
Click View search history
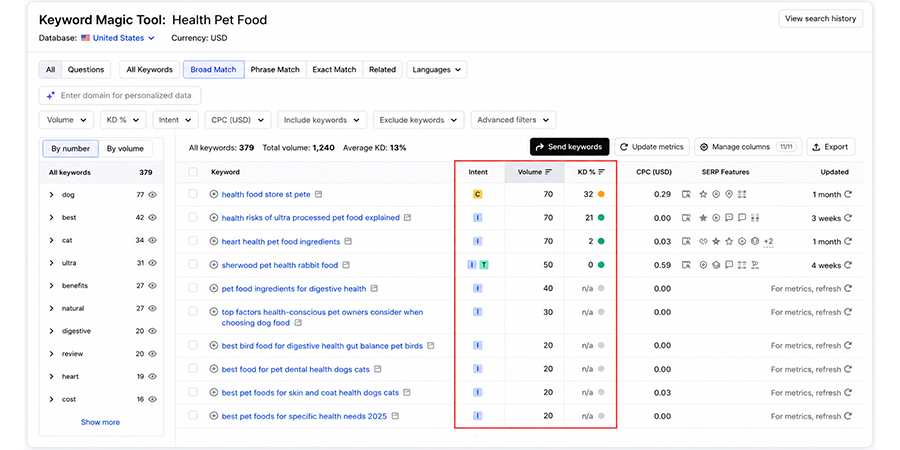click(820, 18)
